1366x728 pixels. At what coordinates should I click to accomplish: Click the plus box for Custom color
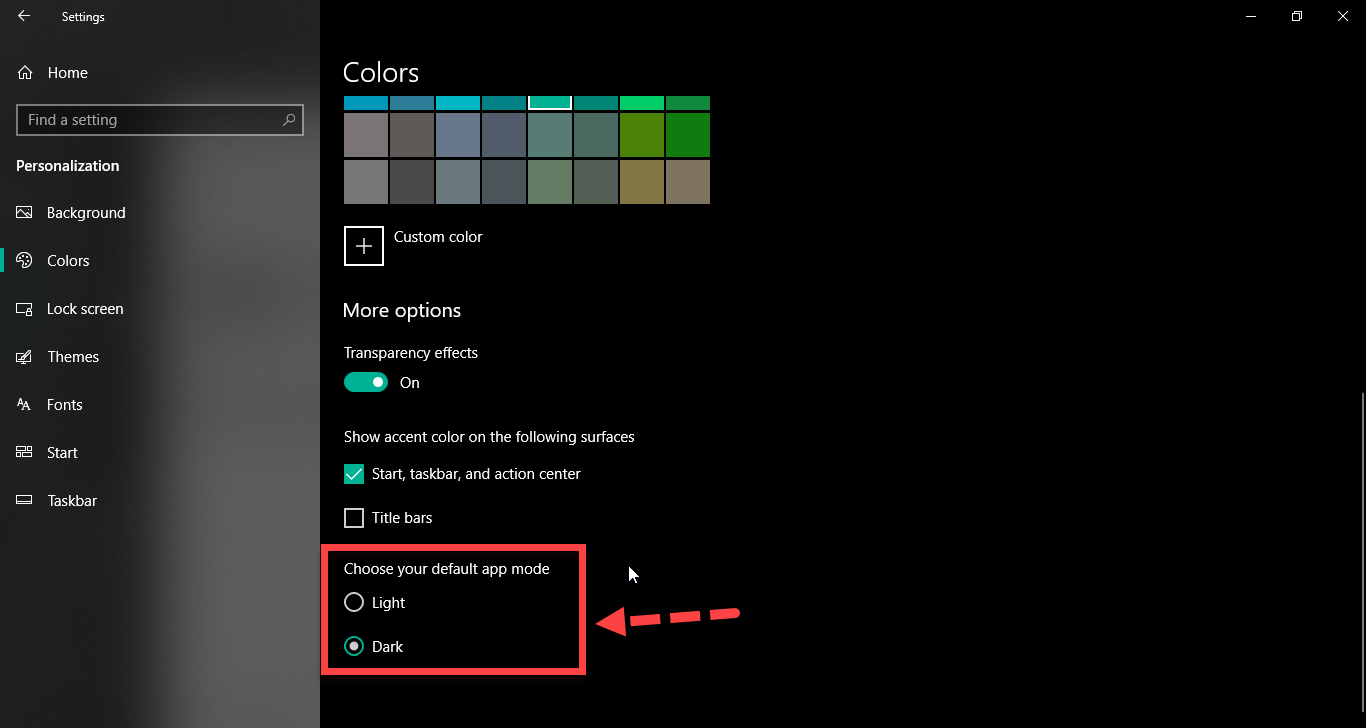[364, 246]
